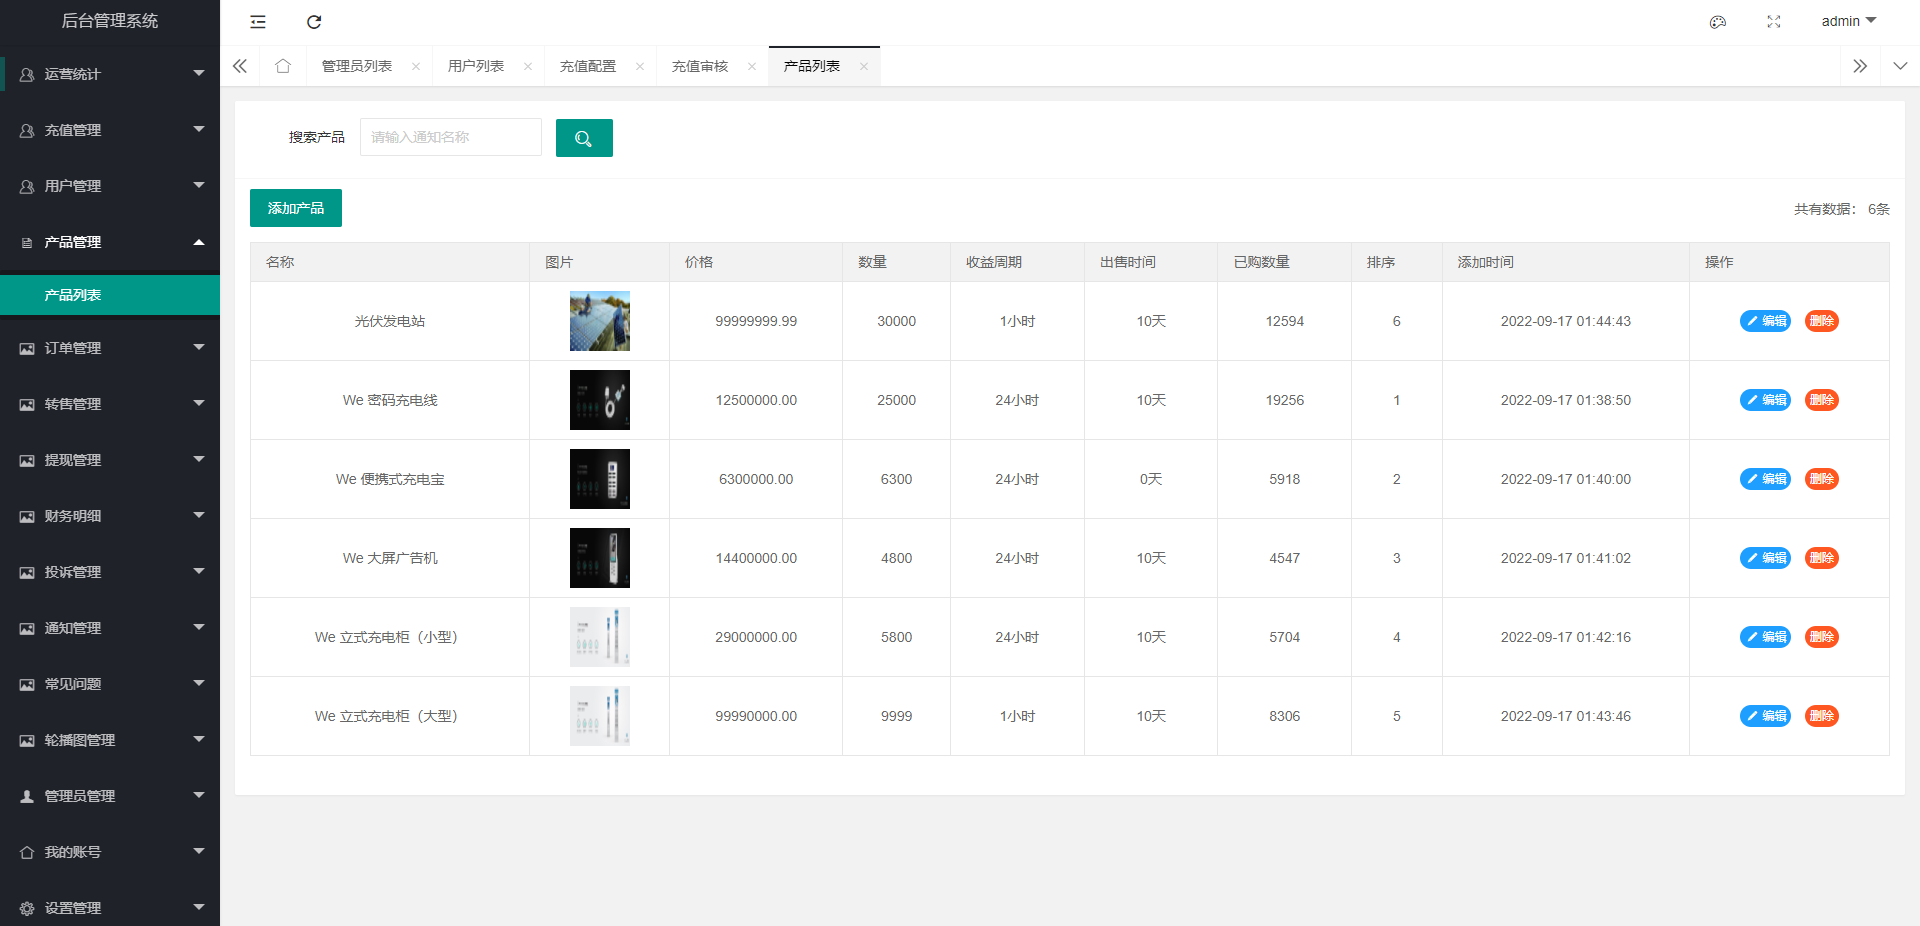
Task: Click the home tab icon
Action: tap(283, 66)
